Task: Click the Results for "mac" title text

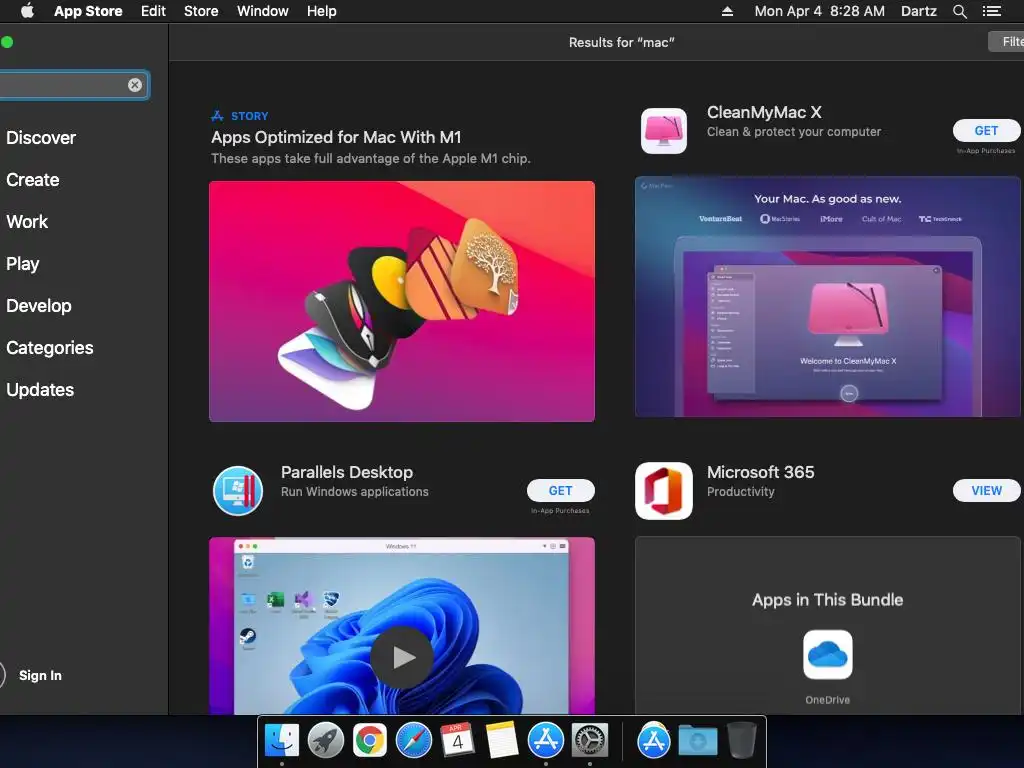Action: point(621,42)
